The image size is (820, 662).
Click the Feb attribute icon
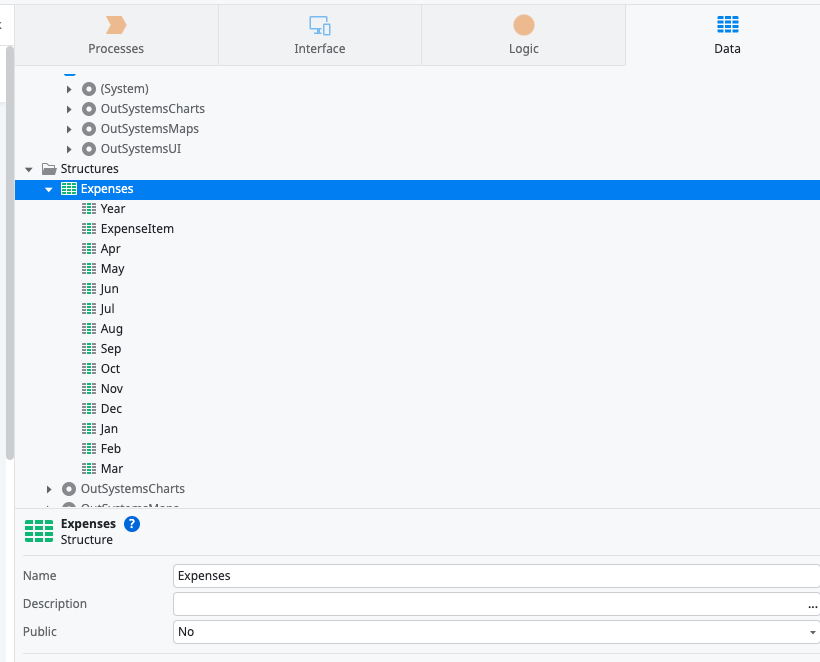tap(89, 449)
